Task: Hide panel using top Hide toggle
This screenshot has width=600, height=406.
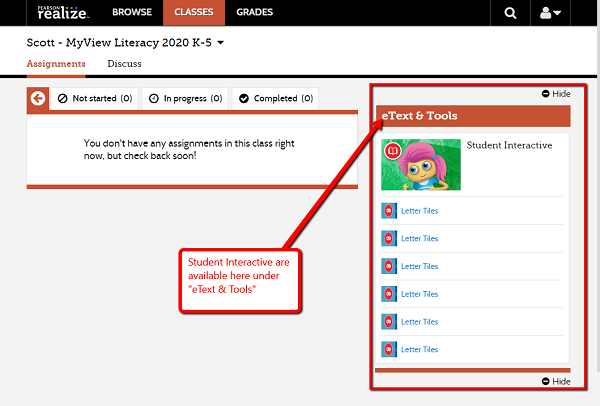Action: tap(555, 94)
